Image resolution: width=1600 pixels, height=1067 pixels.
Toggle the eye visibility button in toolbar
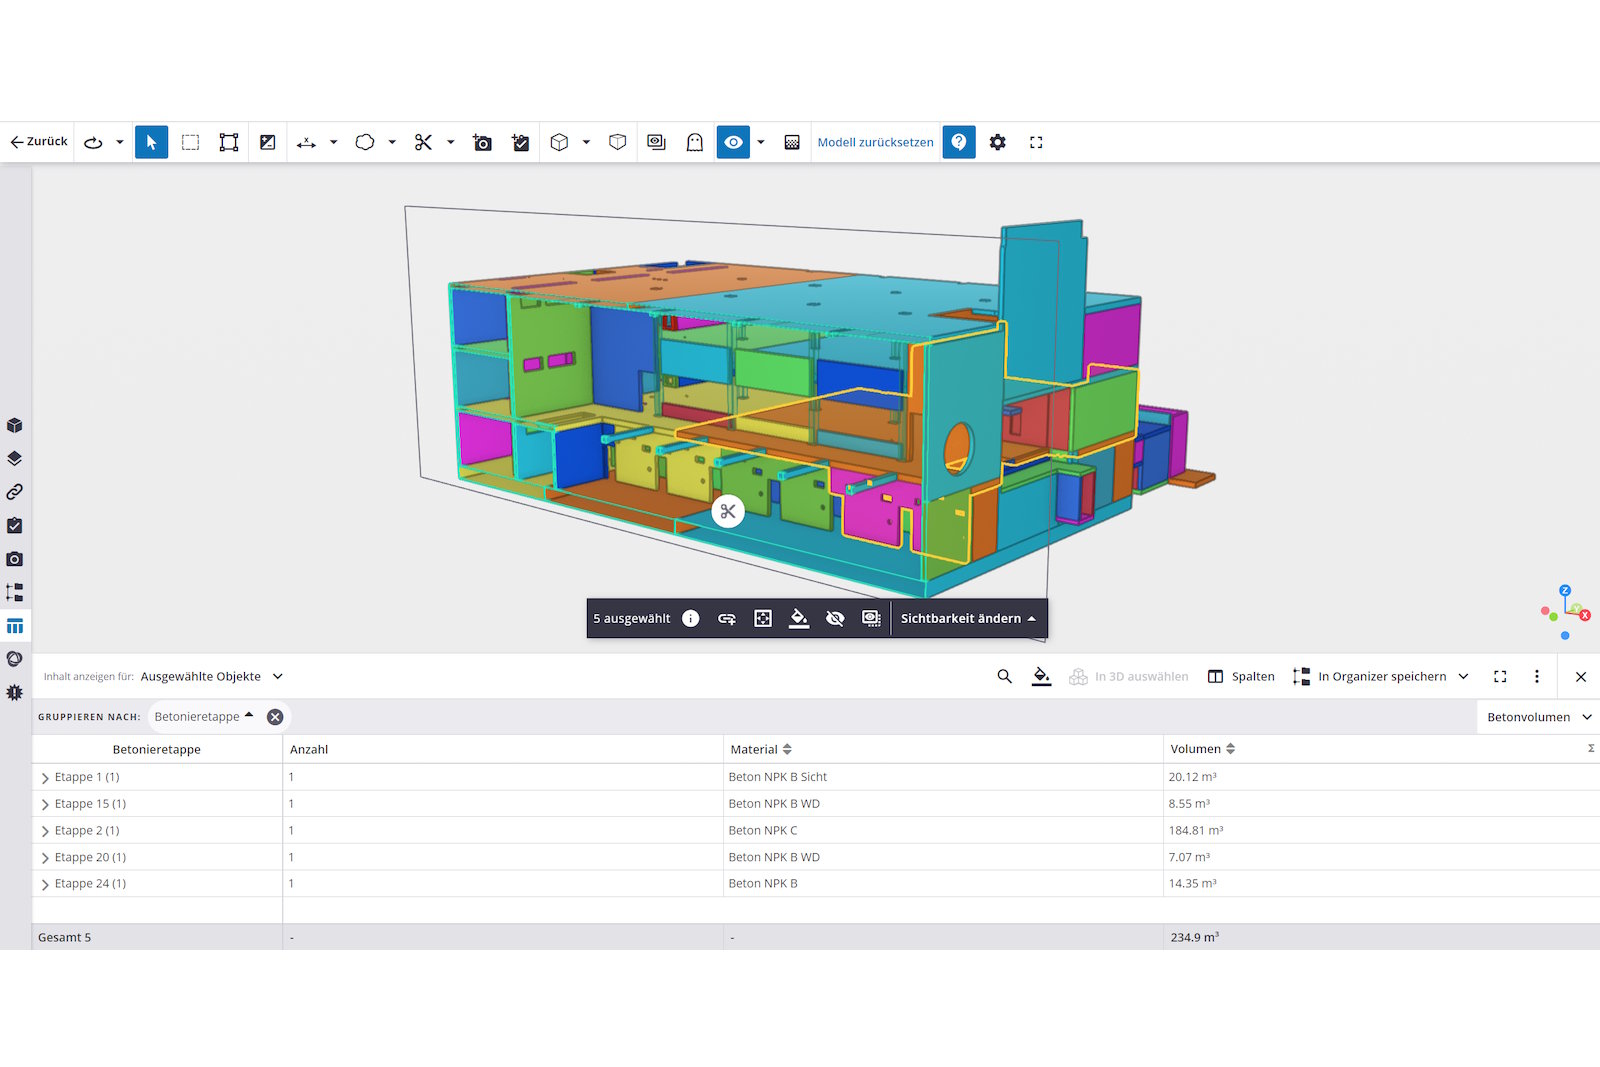click(x=733, y=142)
